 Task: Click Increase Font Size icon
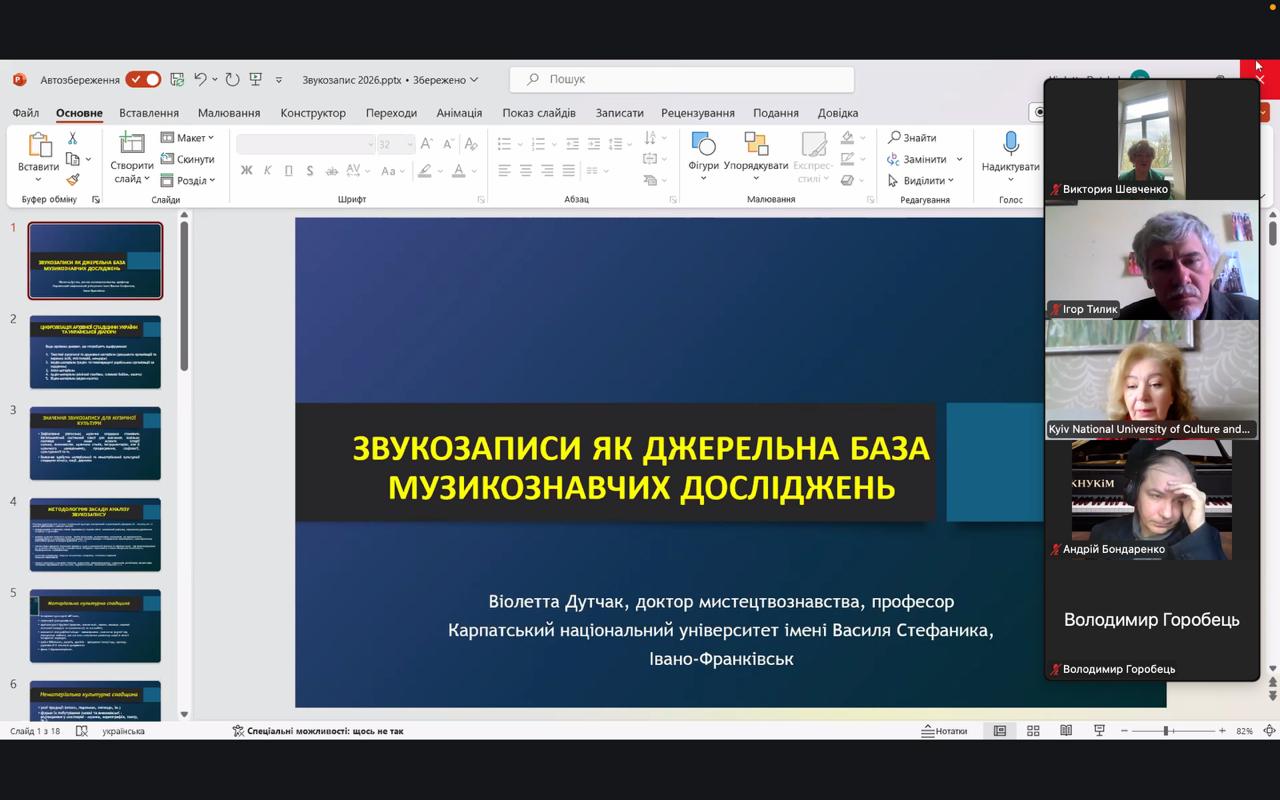pyautogui.click(x=427, y=144)
